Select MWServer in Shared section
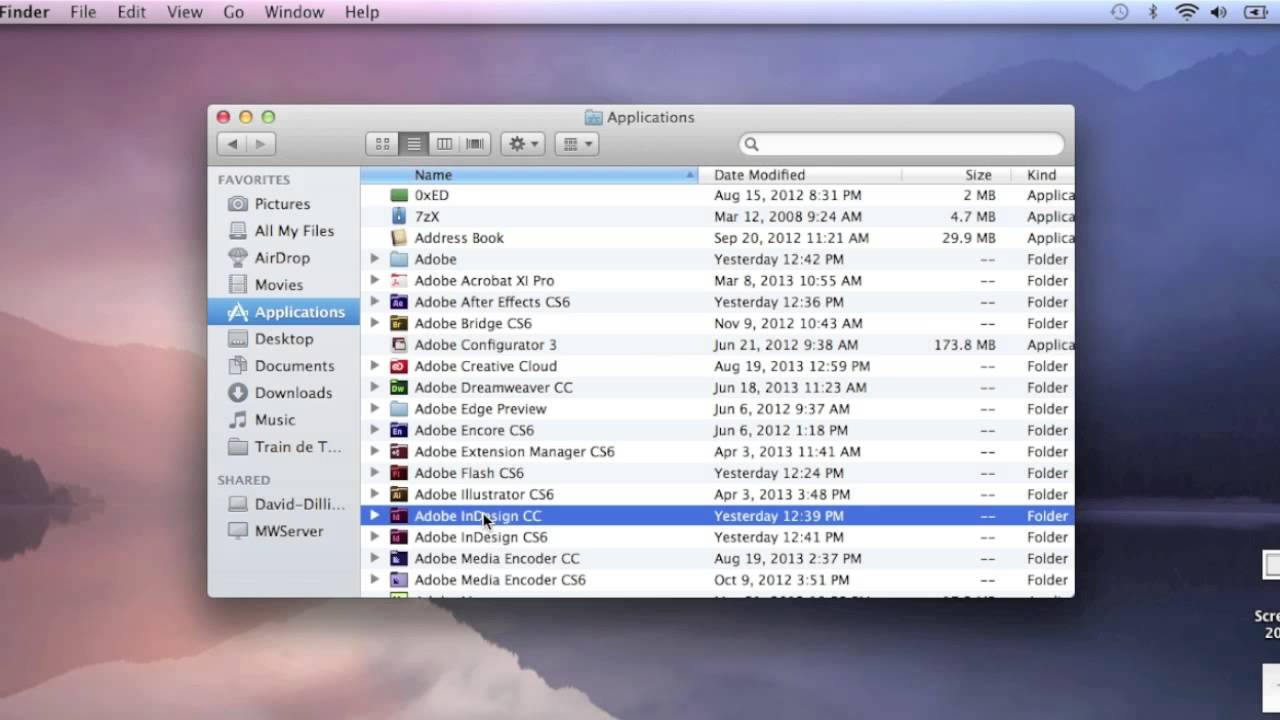Viewport: 1280px width, 720px height. point(284,531)
